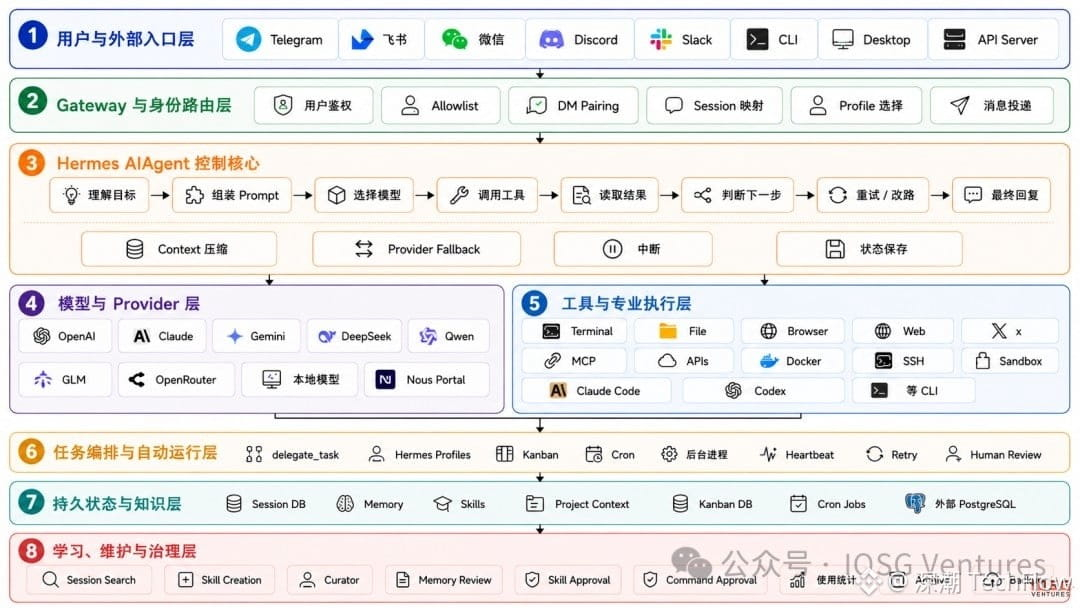Image resolution: width=1080 pixels, height=608 pixels.
Task: Select the Provider Fallback box
Action: coord(417,249)
